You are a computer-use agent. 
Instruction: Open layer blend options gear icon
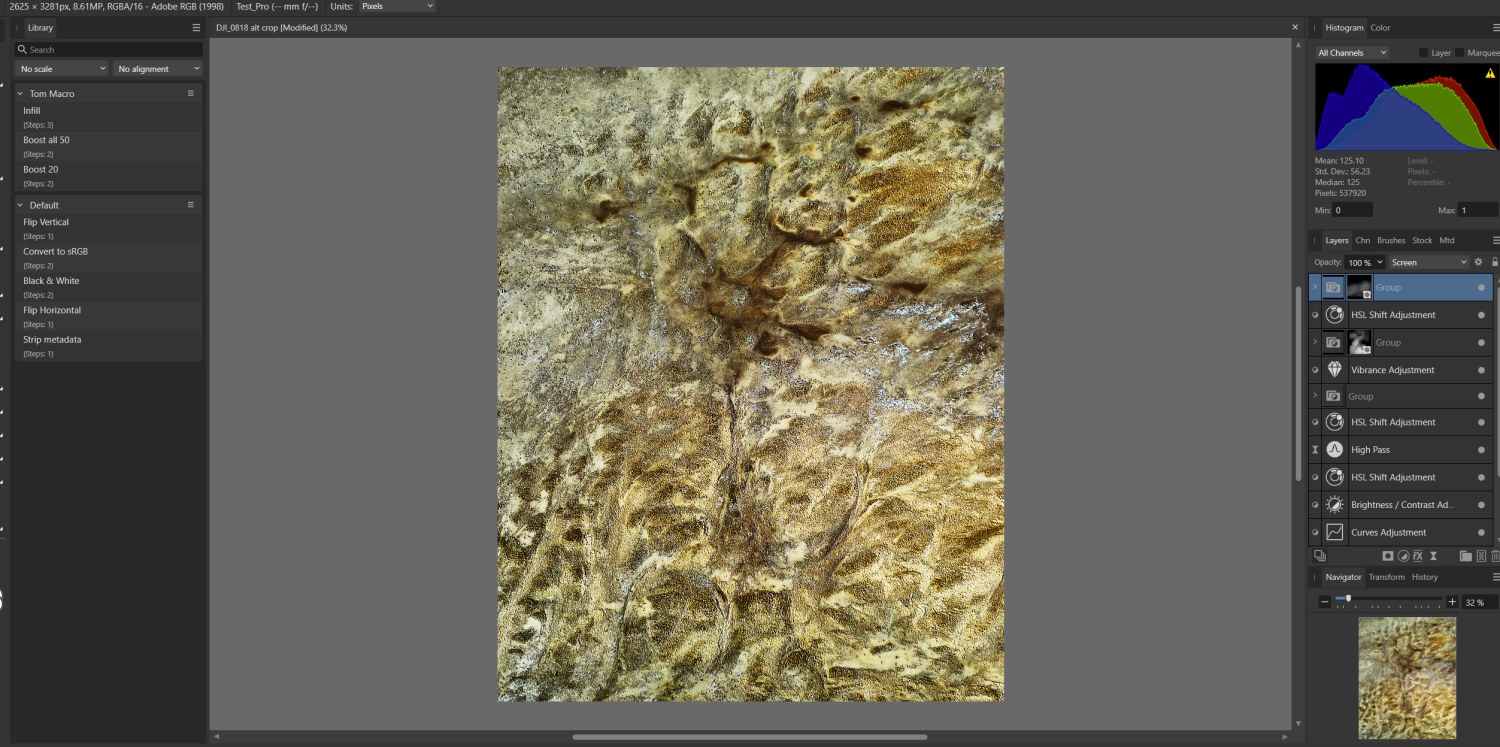[x=1479, y=262]
